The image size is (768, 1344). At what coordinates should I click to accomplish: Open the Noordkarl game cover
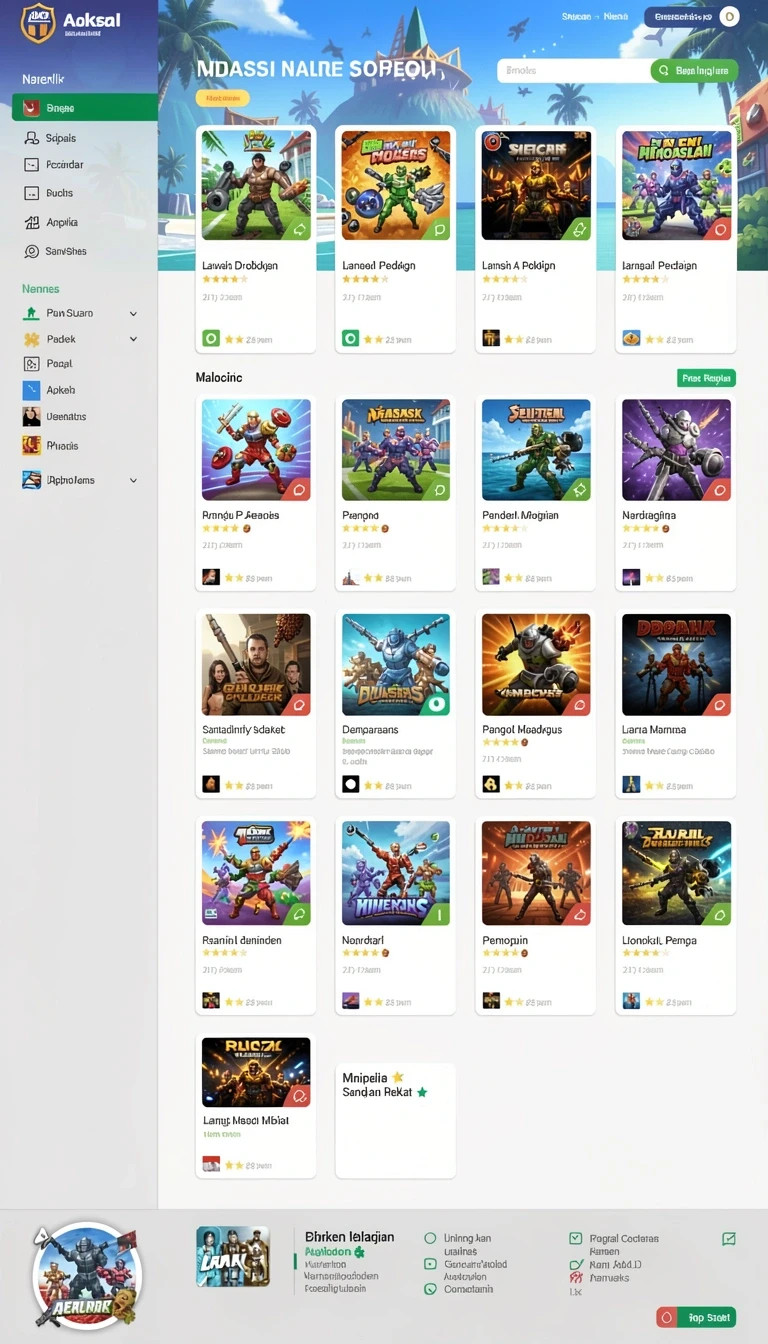click(x=396, y=873)
